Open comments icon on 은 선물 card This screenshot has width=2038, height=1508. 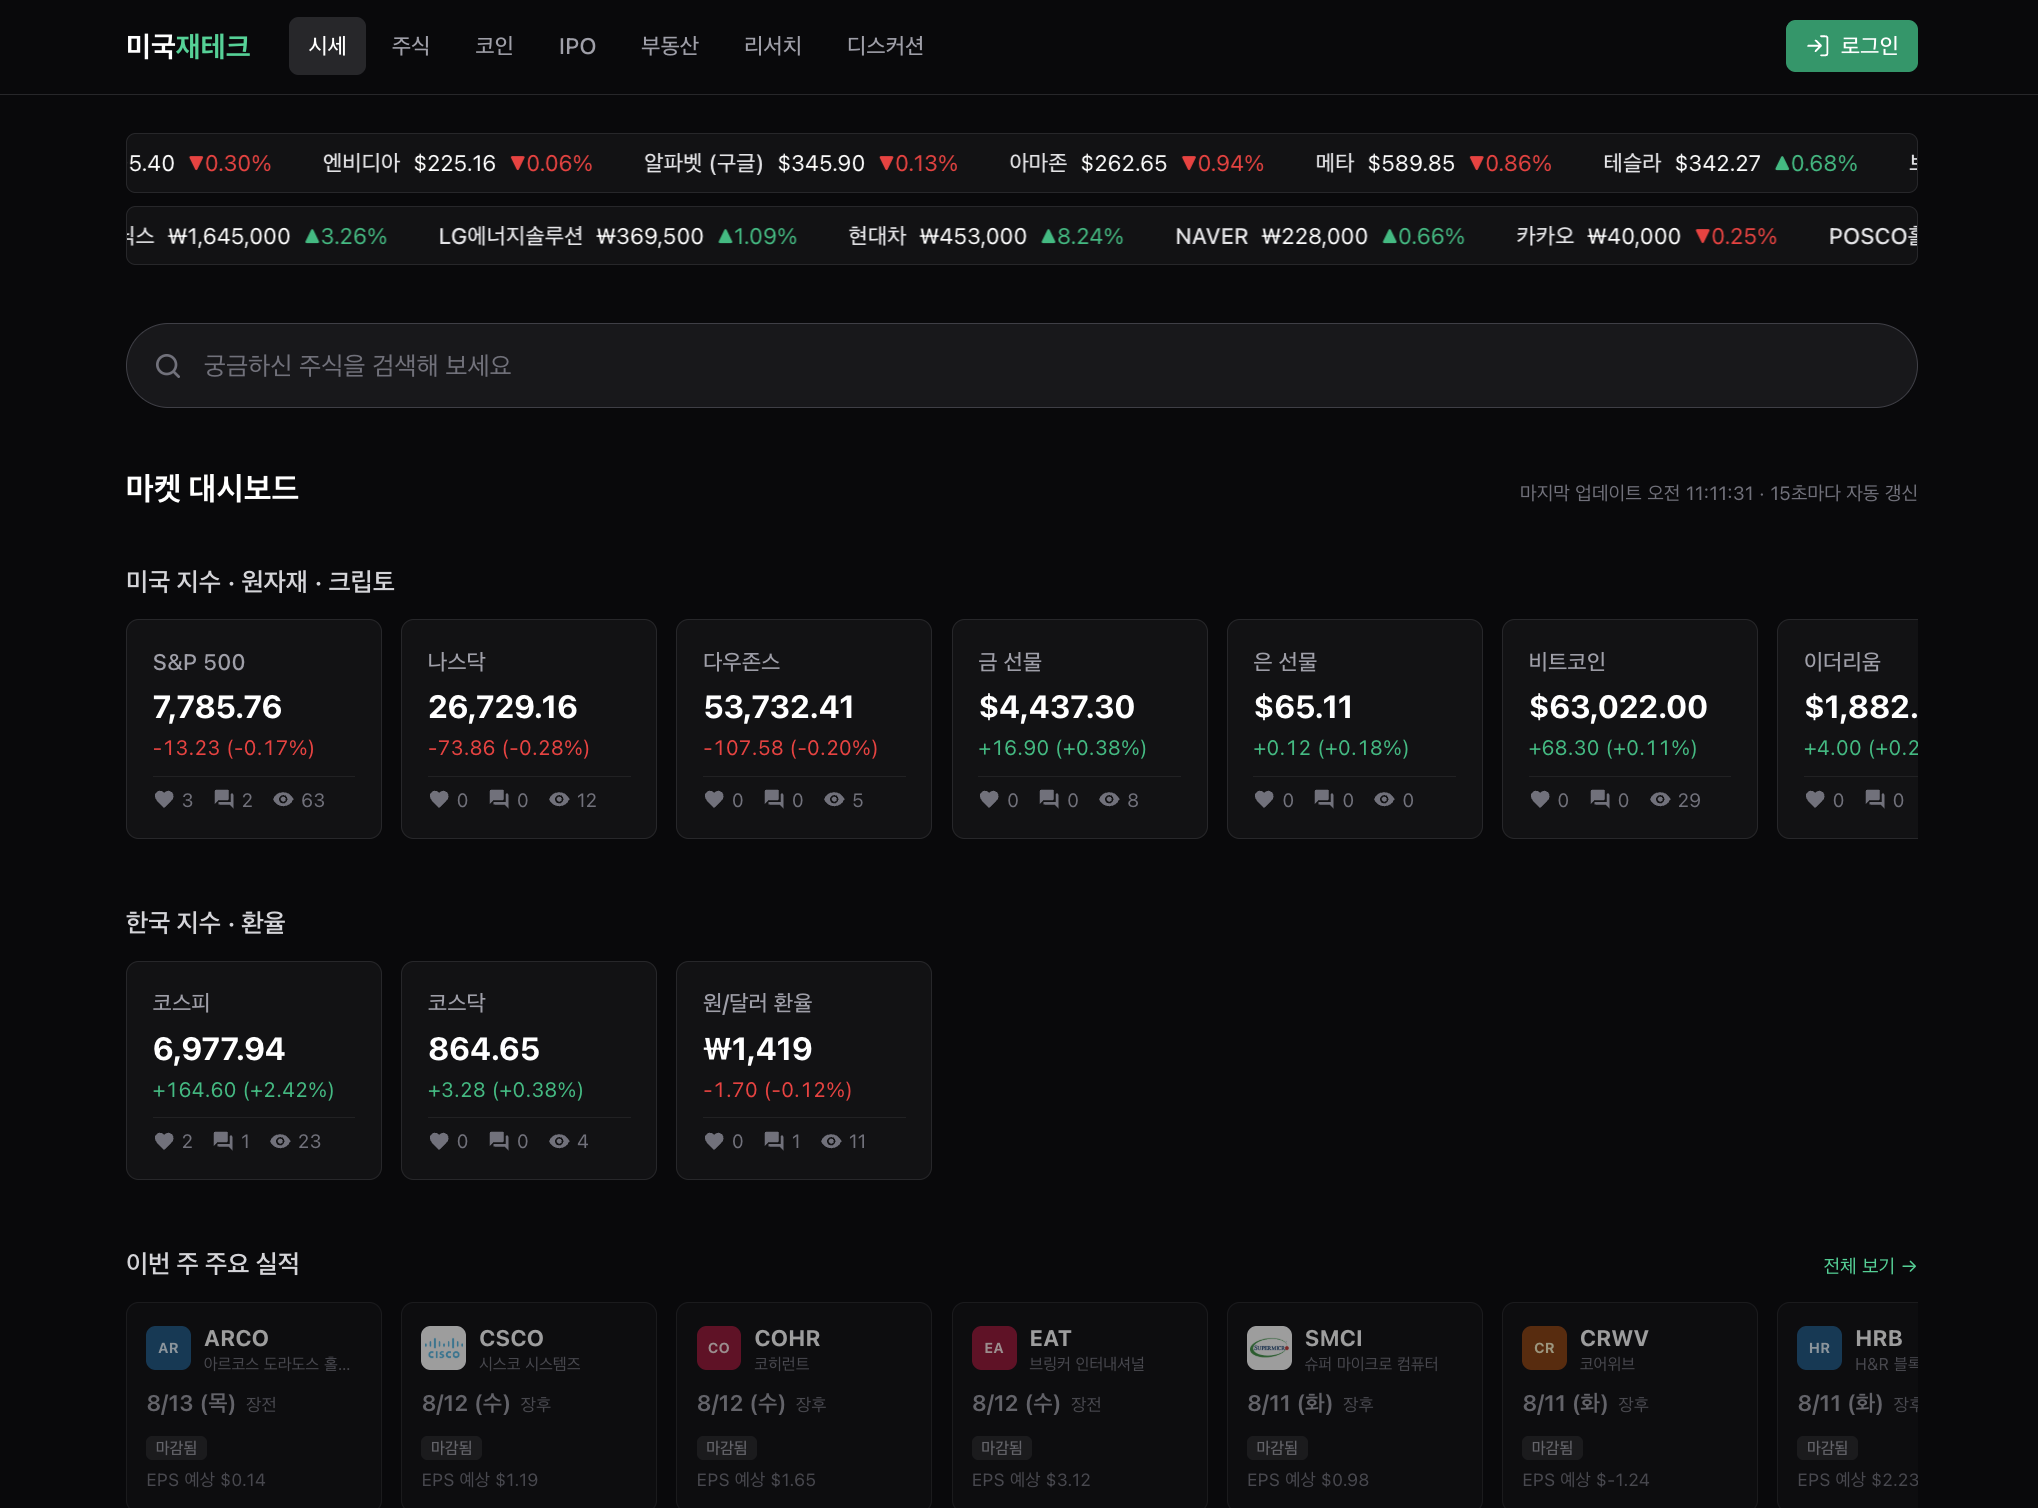pos(1324,799)
